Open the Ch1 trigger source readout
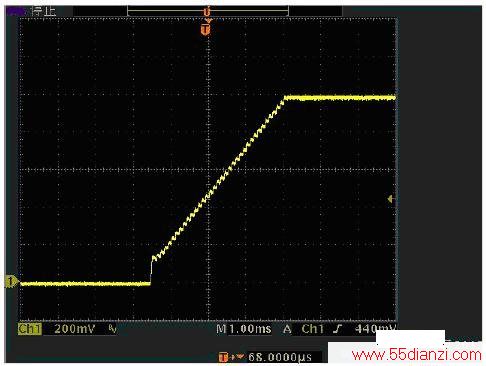Screen dimensions: 486x366 click(313, 329)
